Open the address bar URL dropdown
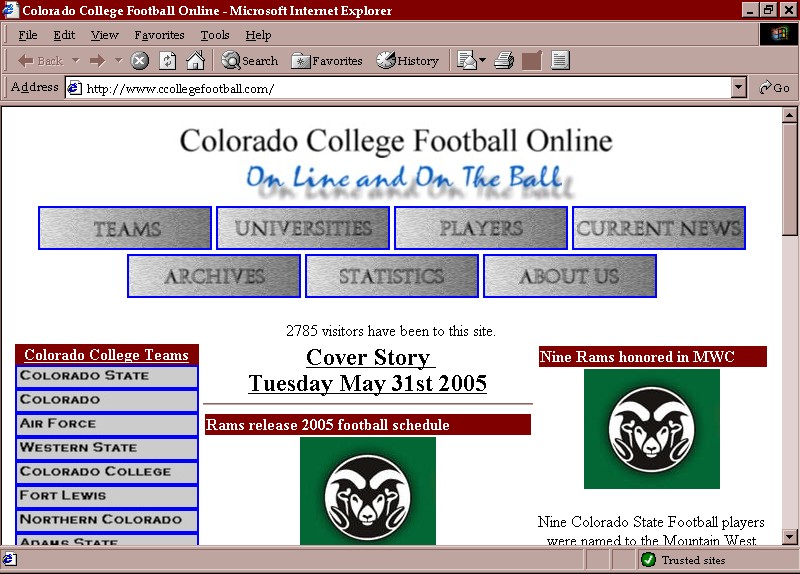800x574 pixels. [738, 88]
